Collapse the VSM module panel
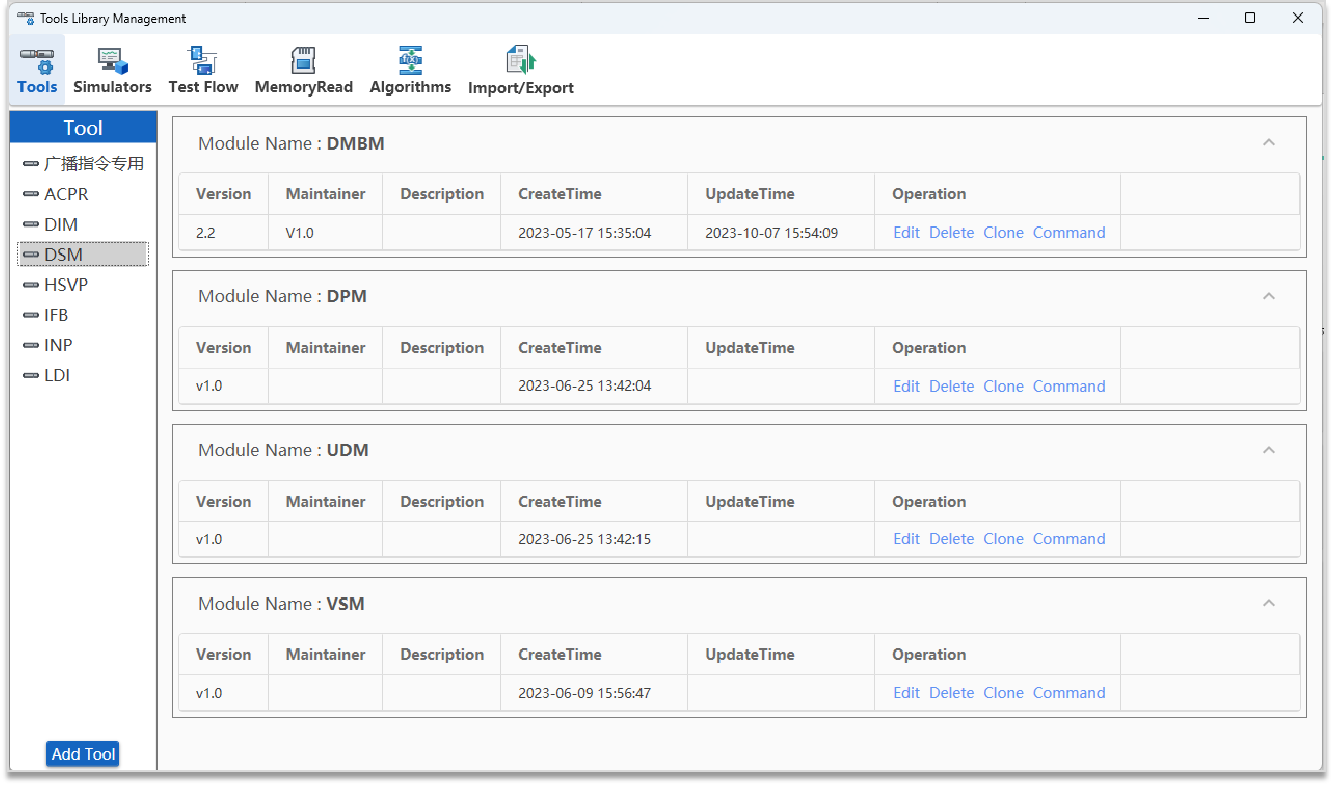Image resolution: width=1333 pixels, height=786 pixels. pos(1268,603)
